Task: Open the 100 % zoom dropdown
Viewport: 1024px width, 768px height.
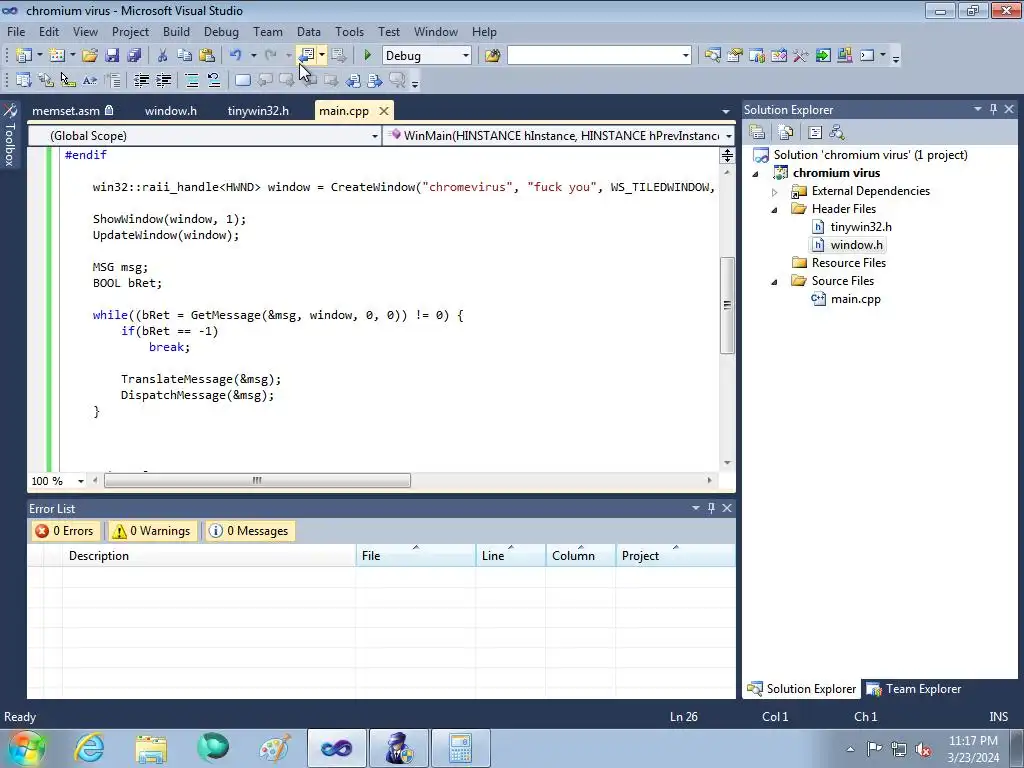Action: (x=80, y=481)
